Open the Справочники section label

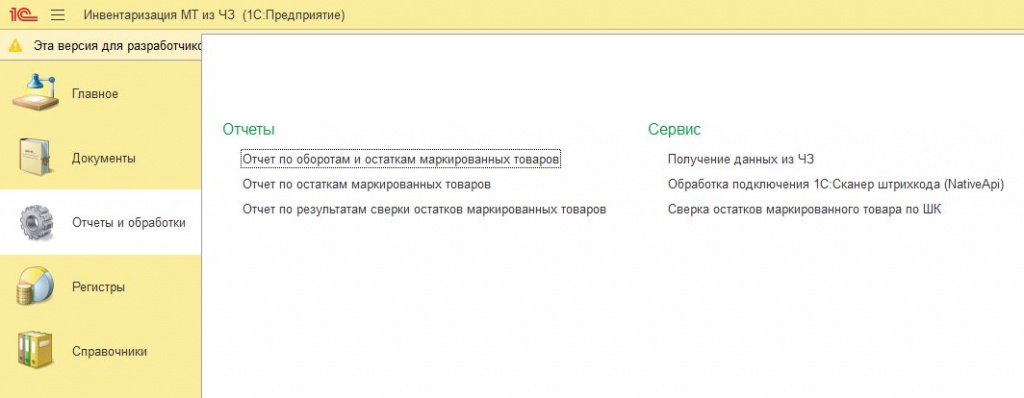coord(109,352)
